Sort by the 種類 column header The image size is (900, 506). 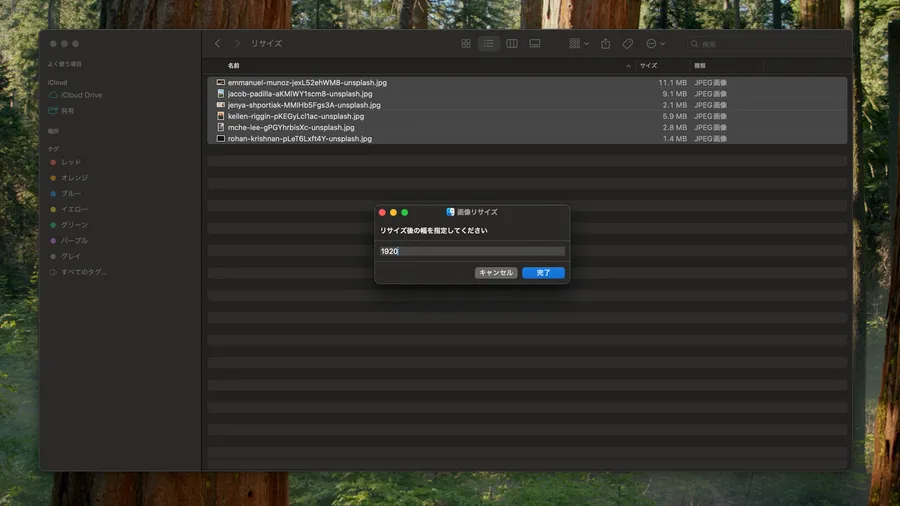[700, 66]
